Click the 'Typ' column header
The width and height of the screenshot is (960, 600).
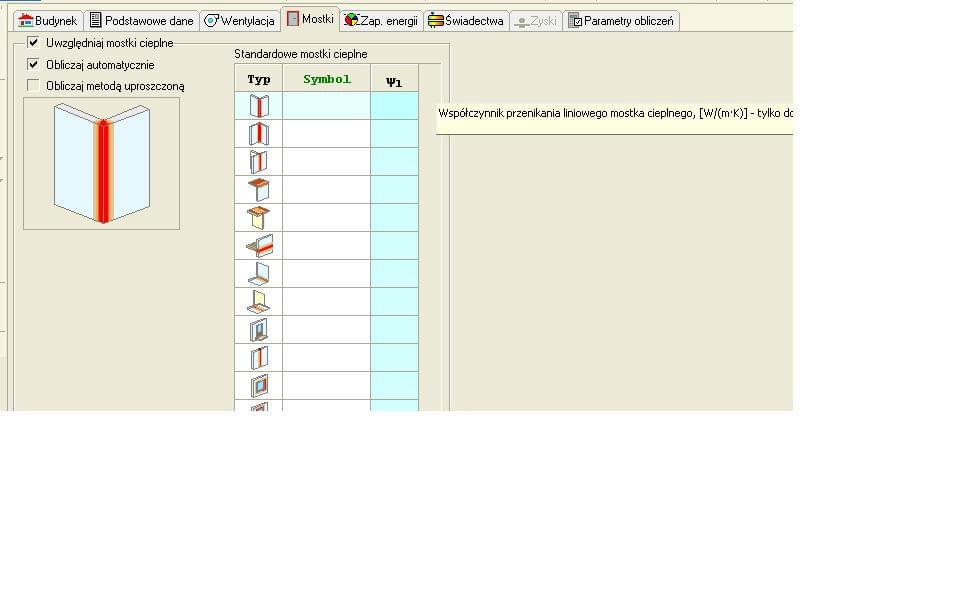pos(258,79)
